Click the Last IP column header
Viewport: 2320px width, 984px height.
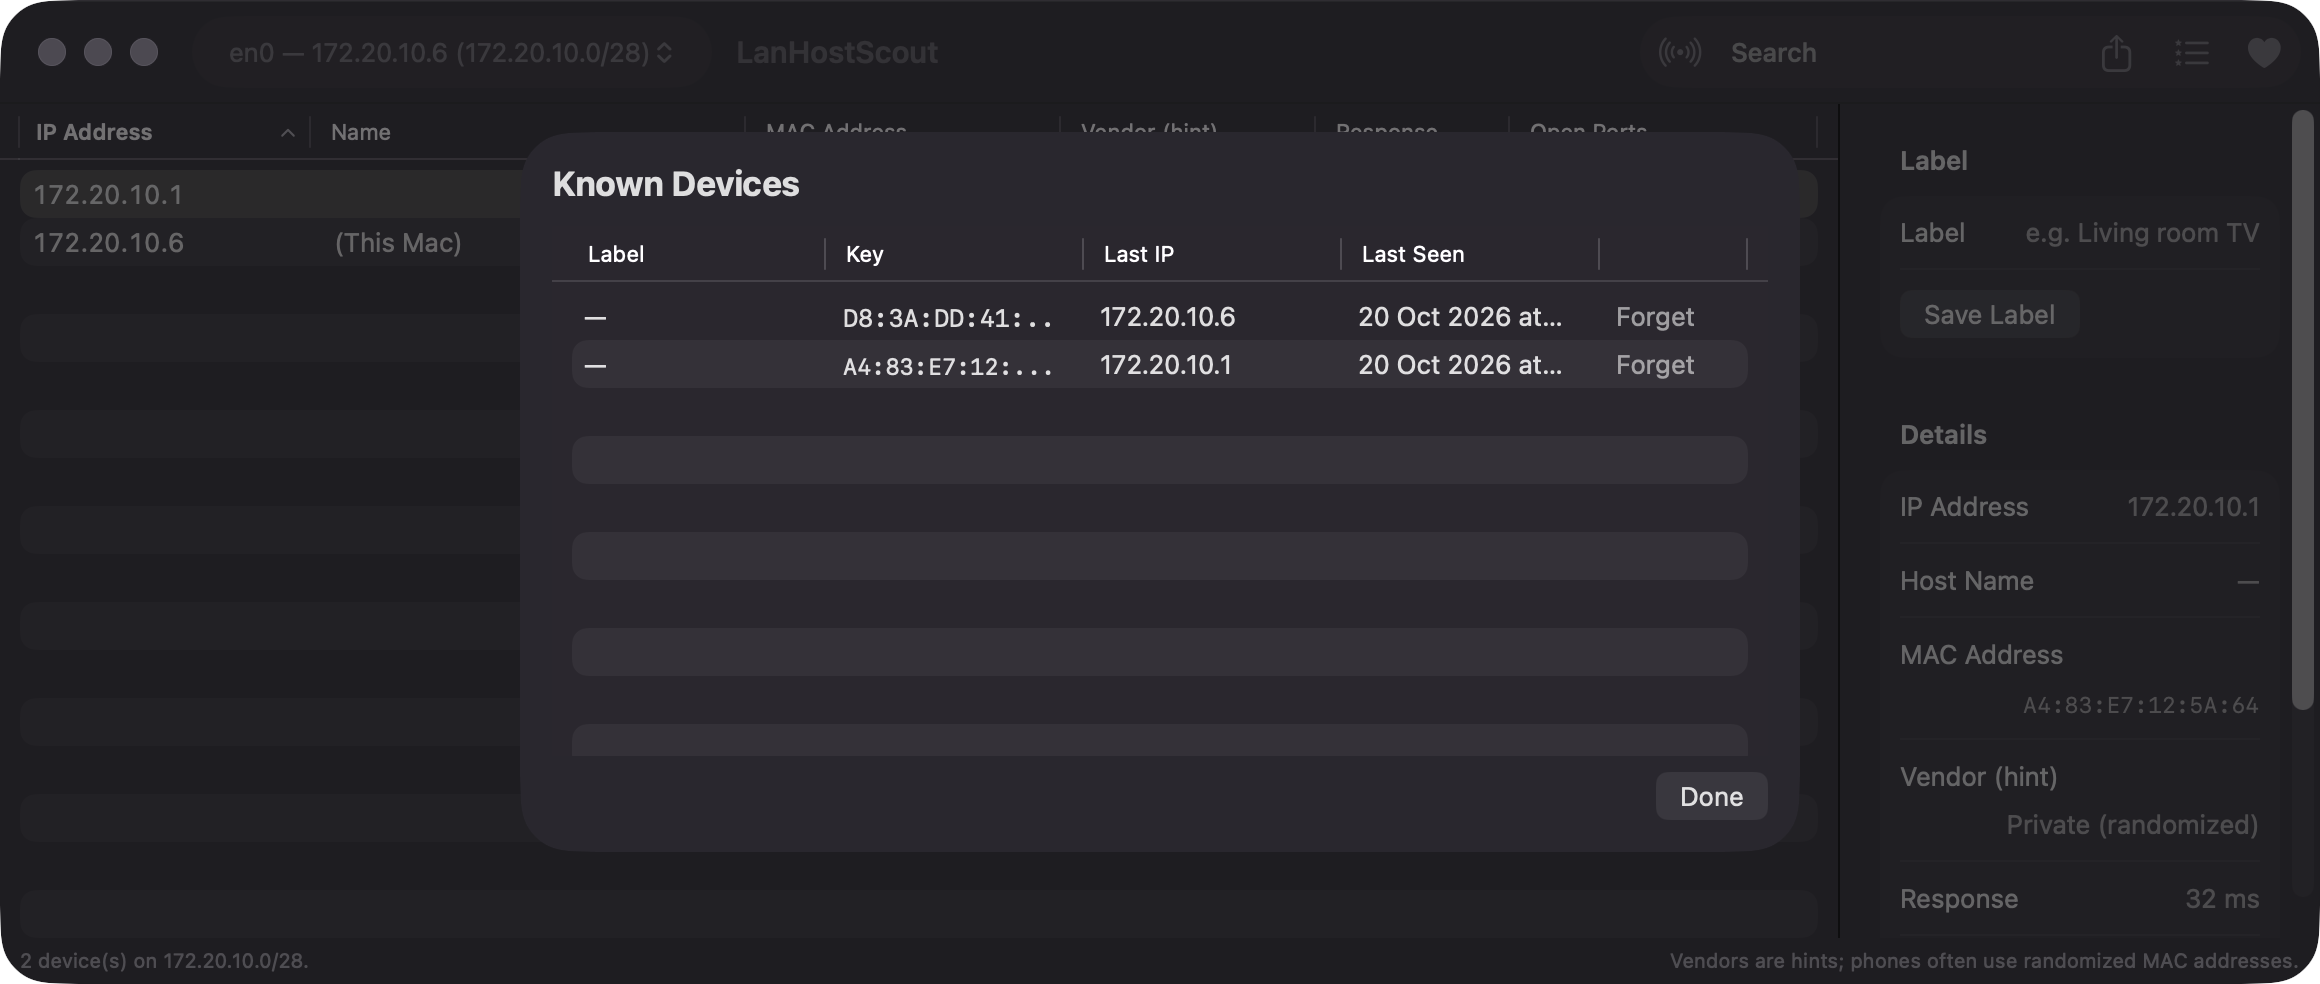[1138, 254]
